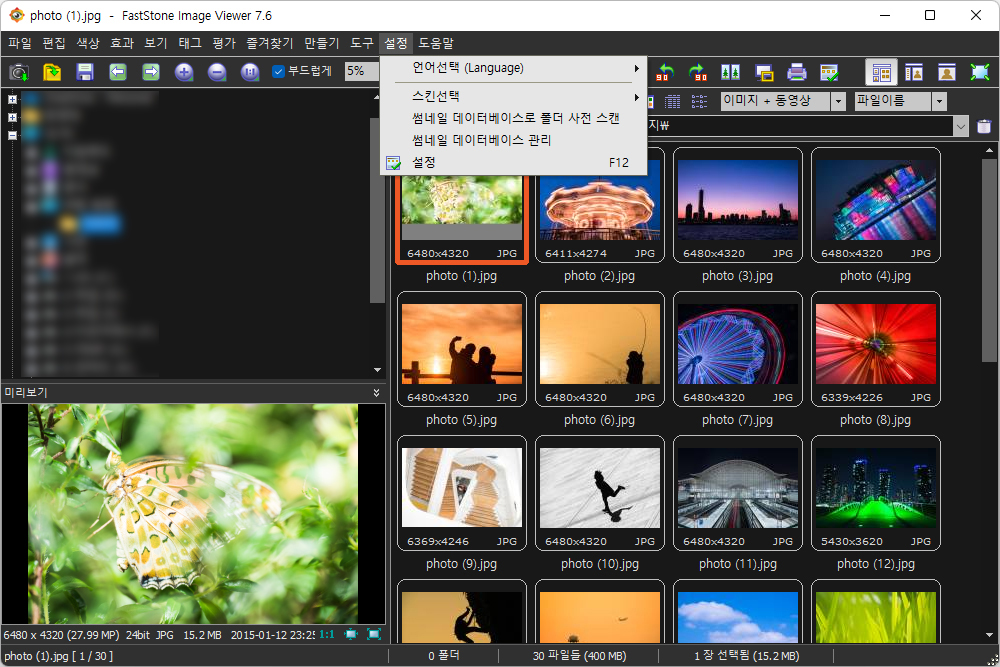Open the 보기 menu

point(156,43)
